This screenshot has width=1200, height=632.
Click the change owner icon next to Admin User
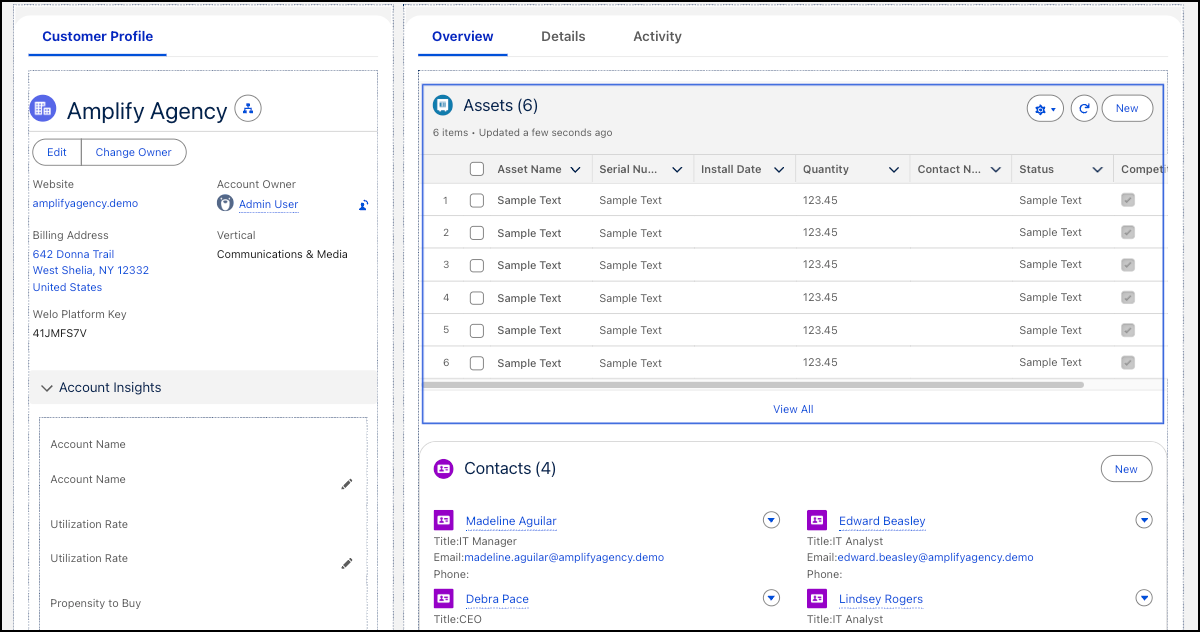point(364,205)
